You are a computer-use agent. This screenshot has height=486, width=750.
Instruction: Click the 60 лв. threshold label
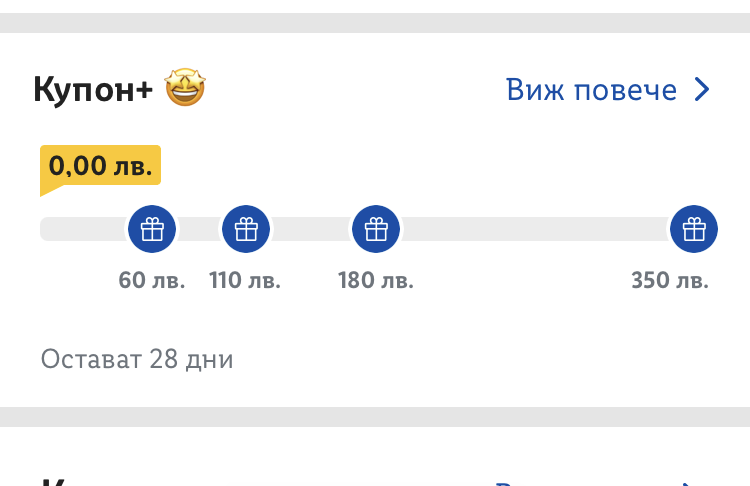pos(152,280)
